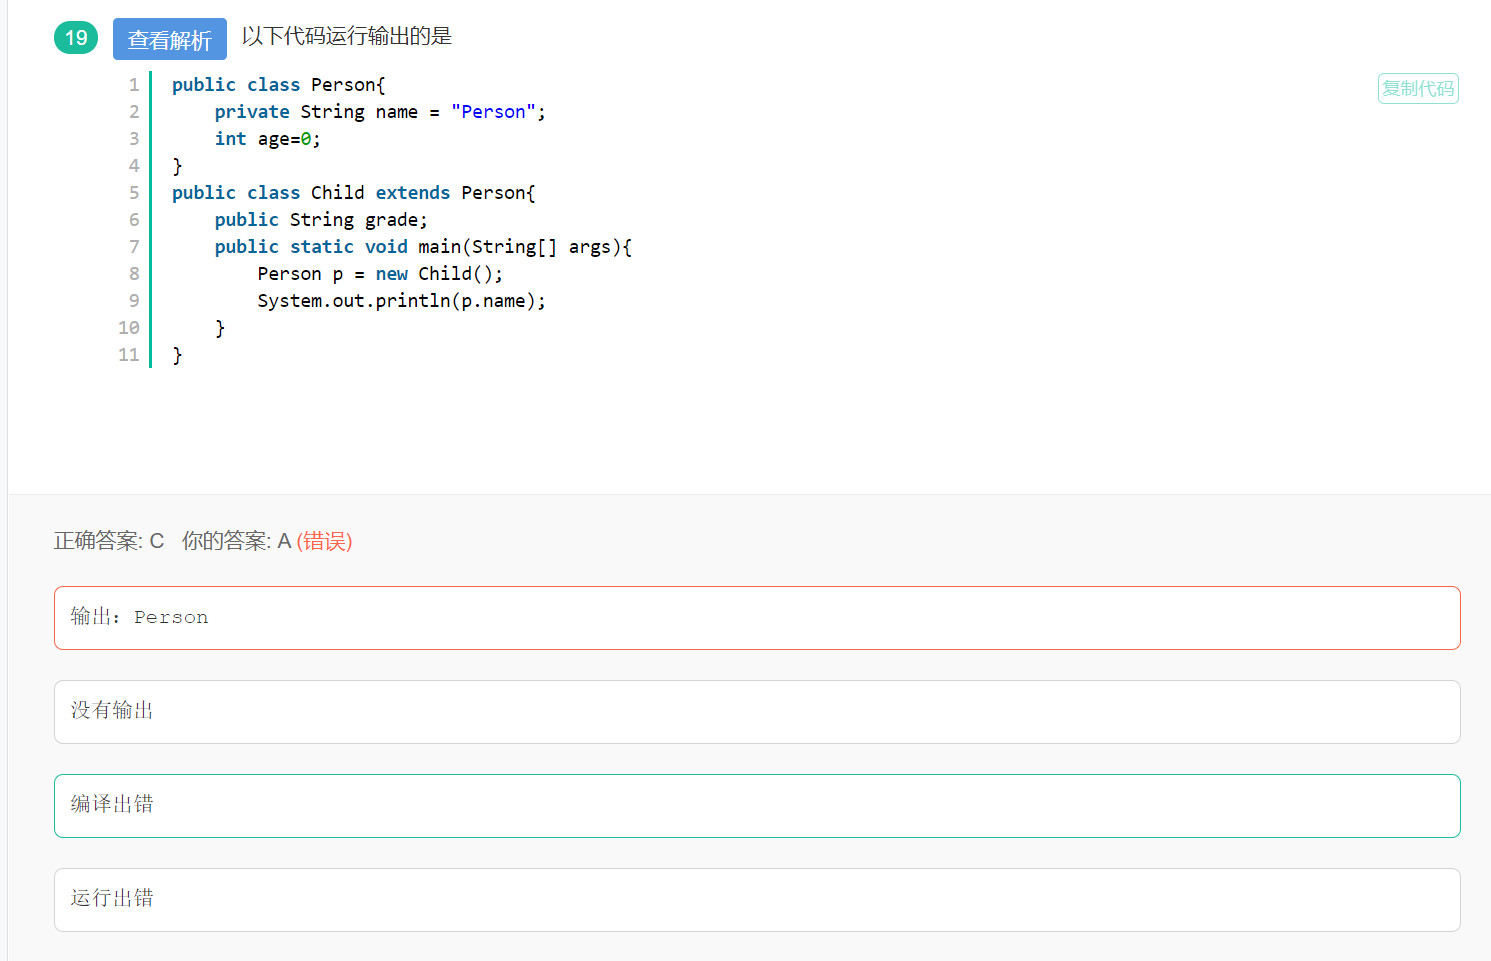Click the question text 以下代码运行输出的是
Viewport: 1491px width, 961px height.
pos(347,36)
